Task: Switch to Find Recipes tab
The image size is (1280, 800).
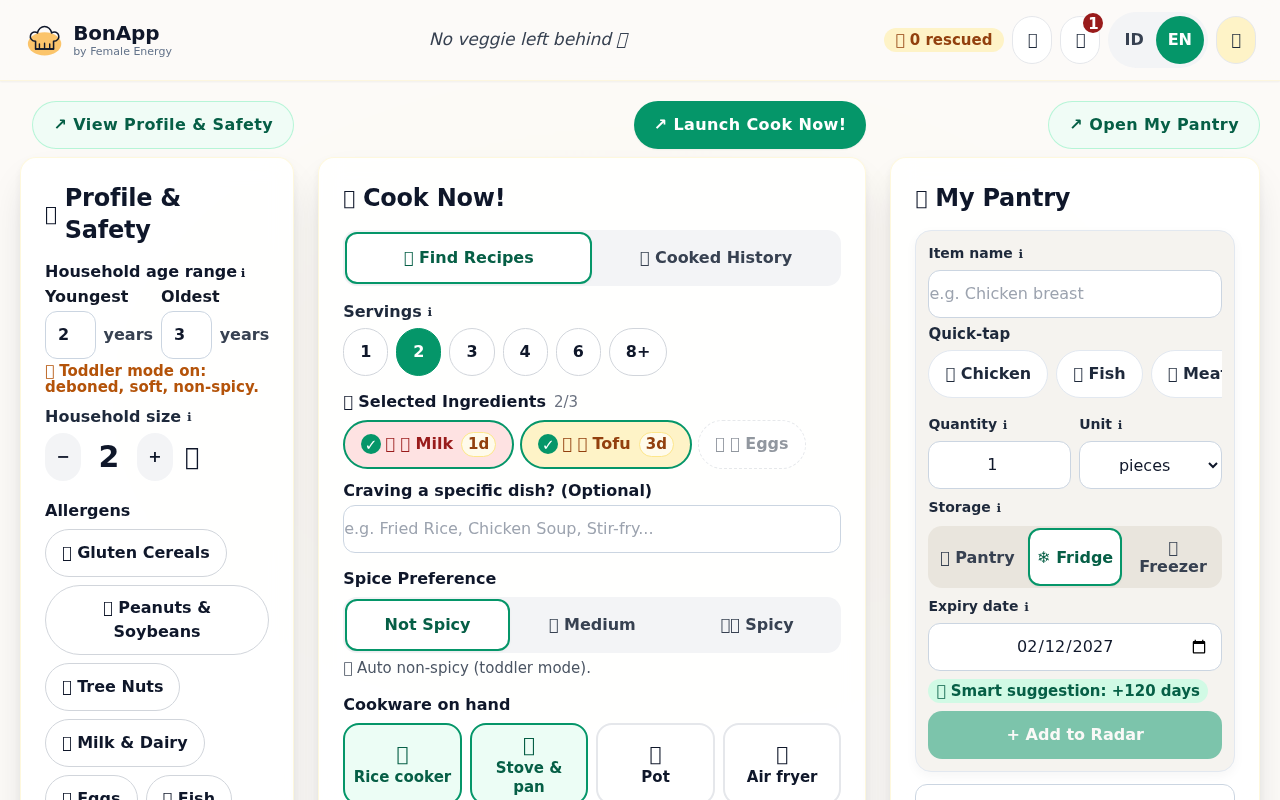Action: pos(468,258)
